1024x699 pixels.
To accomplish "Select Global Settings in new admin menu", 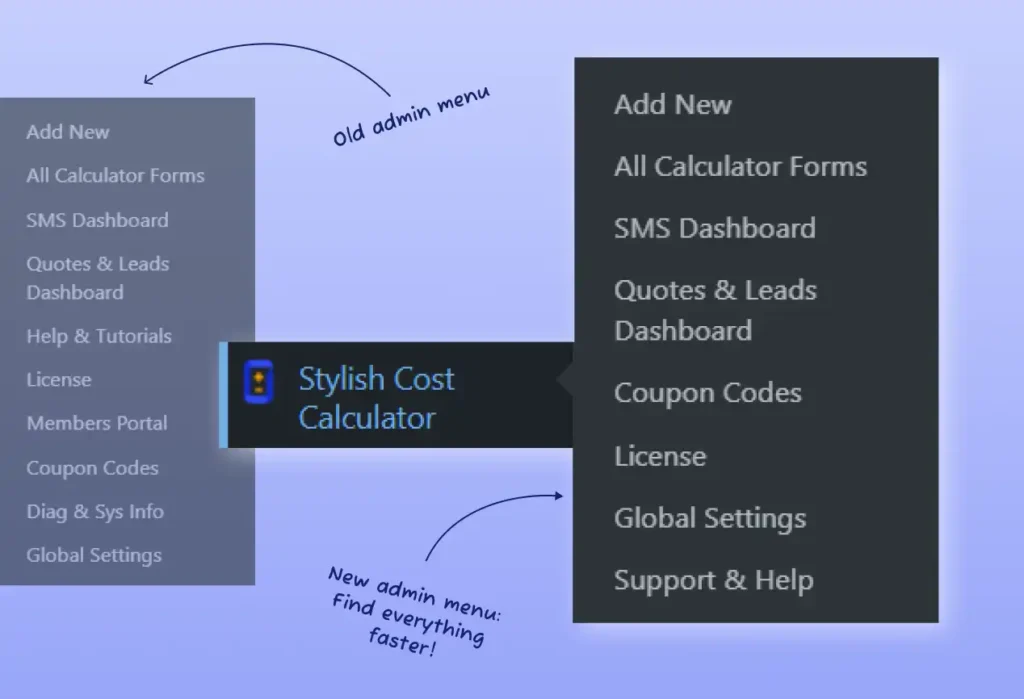I will point(710,519).
